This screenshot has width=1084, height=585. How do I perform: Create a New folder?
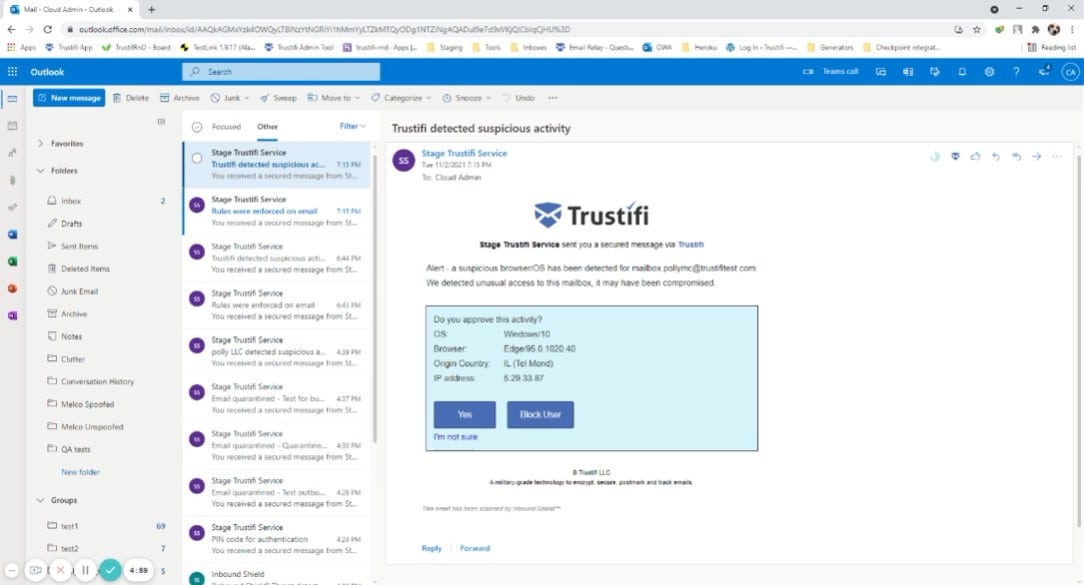pos(80,472)
